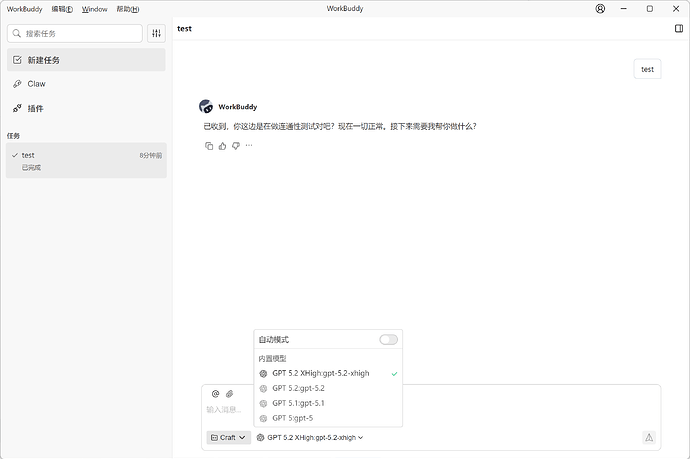This screenshot has height=459, width=690.
Task: Click the send message icon
Action: tap(649, 437)
